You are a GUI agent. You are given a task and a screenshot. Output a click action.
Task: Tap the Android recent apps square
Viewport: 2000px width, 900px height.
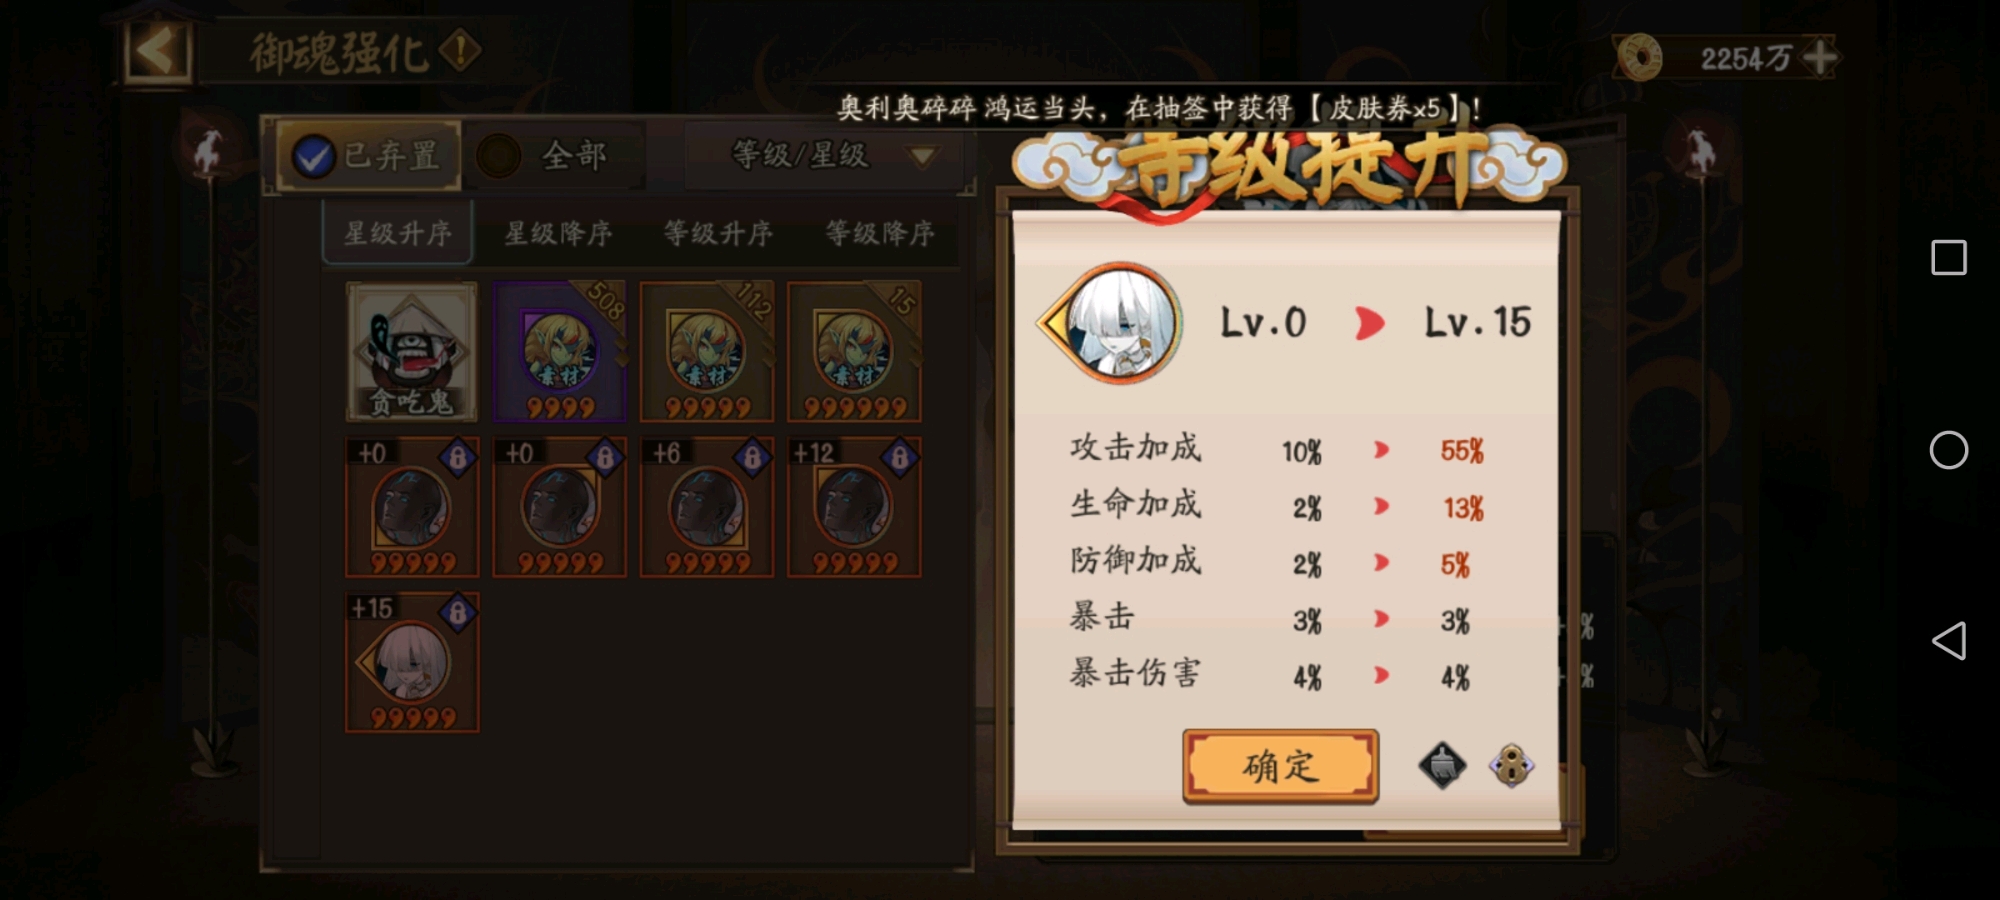1948,257
